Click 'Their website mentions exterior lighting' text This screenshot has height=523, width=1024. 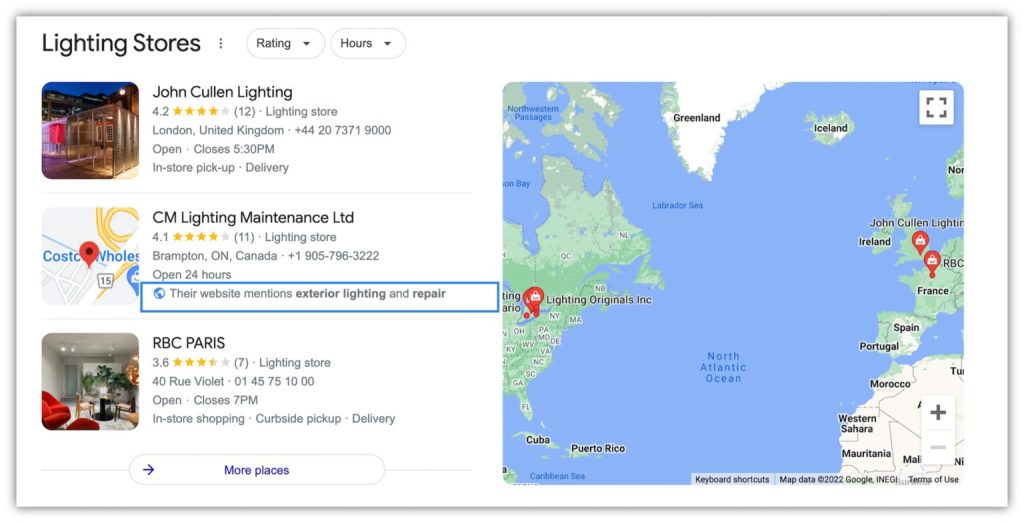[278, 294]
